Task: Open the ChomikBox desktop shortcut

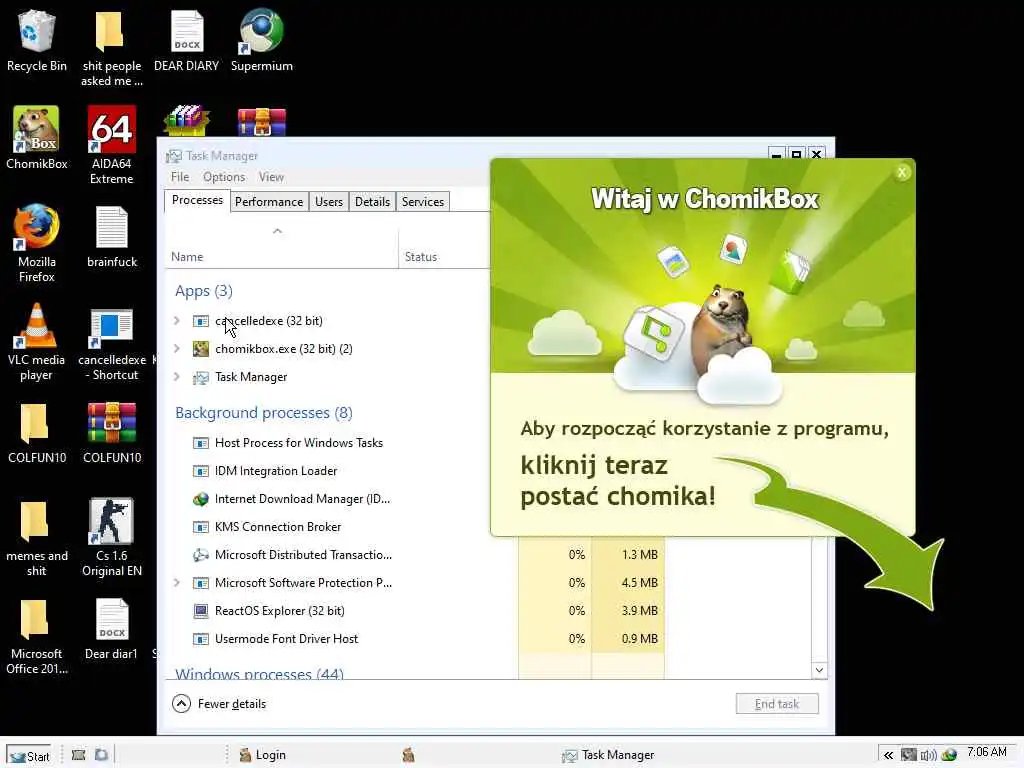Action: tap(37, 138)
